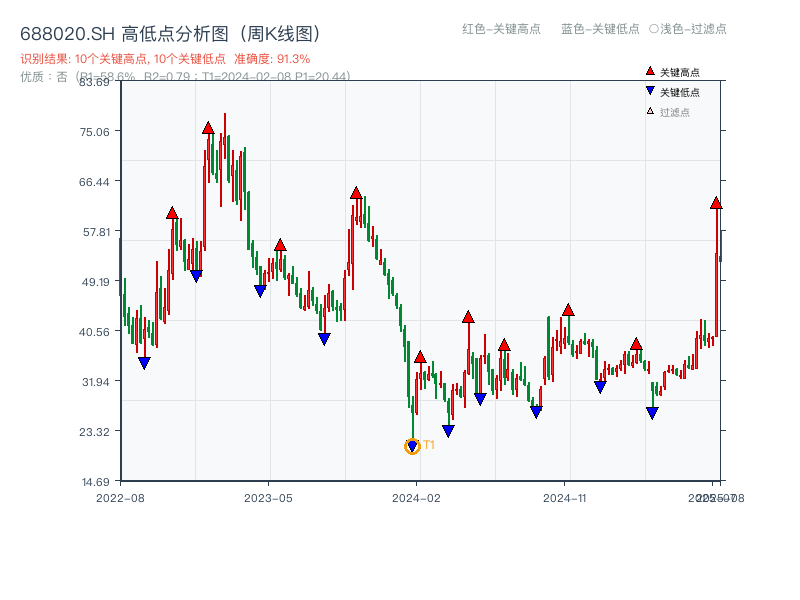This screenshot has height=600, width=800.
Task: Select the 关键低点 blue triangle legend marker
Action: coord(650,90)
